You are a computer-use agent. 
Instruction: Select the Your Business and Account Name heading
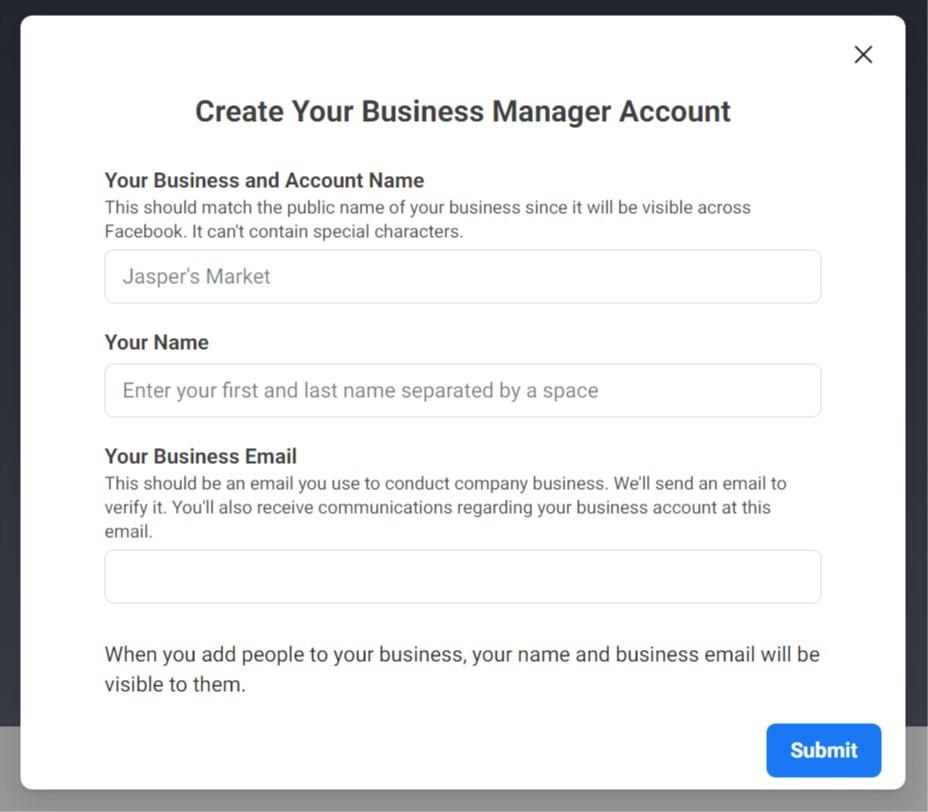click(x=263, y=180)
